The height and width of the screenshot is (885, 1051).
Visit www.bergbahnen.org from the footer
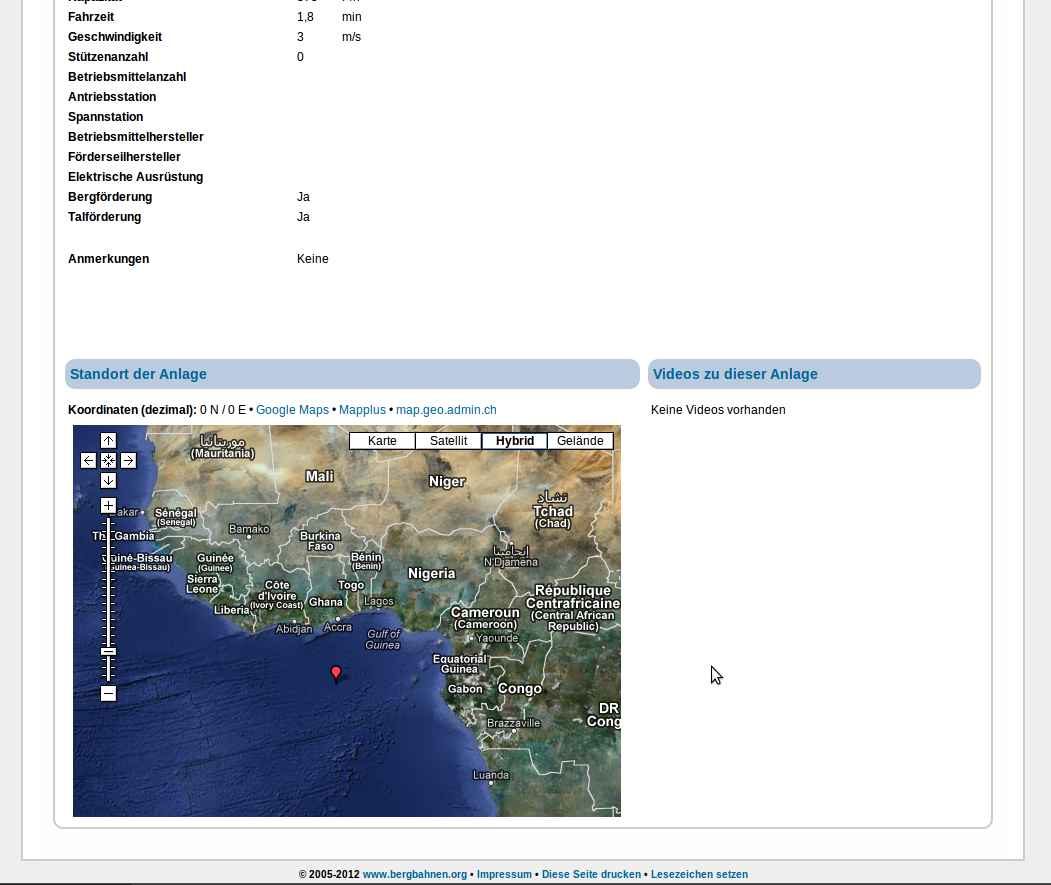coord(414,874)
